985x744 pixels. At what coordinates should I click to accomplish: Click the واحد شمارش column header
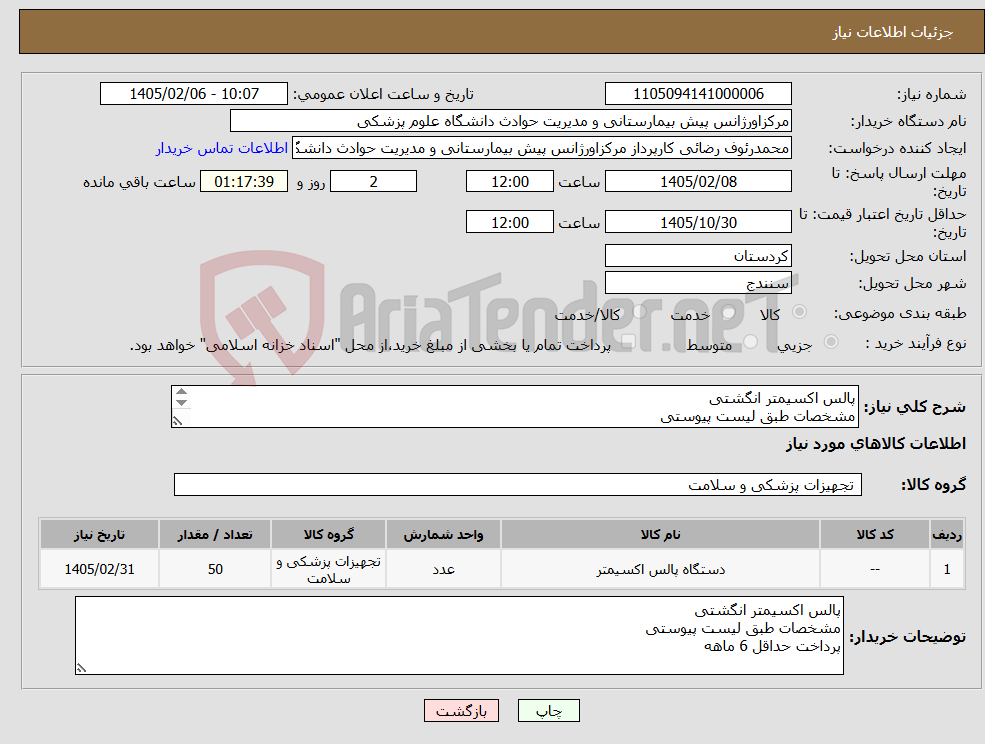pyautogui.click(x=443, y=534)
